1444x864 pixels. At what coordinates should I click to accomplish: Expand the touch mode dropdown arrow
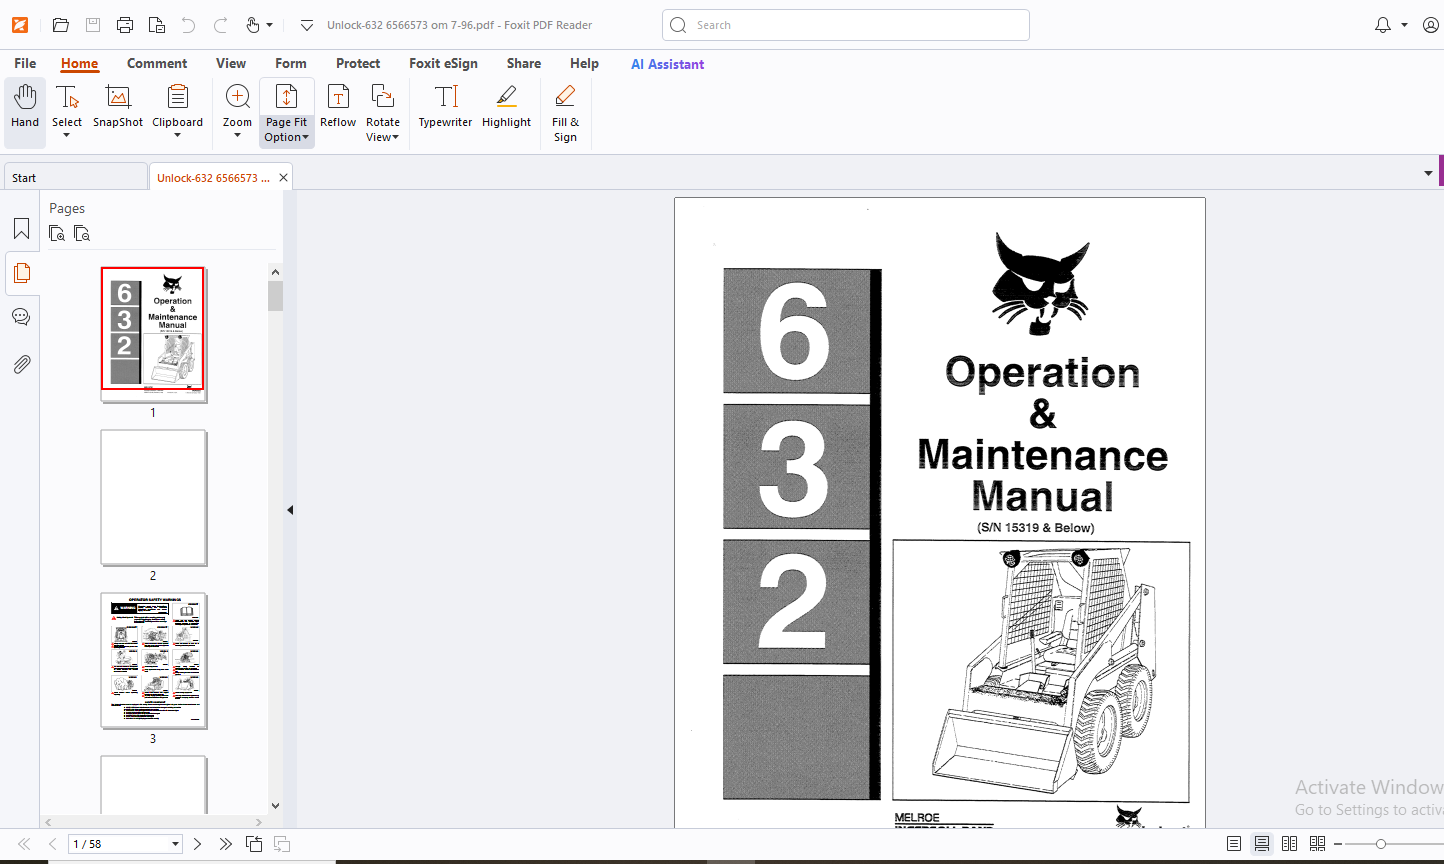point(269,25)
